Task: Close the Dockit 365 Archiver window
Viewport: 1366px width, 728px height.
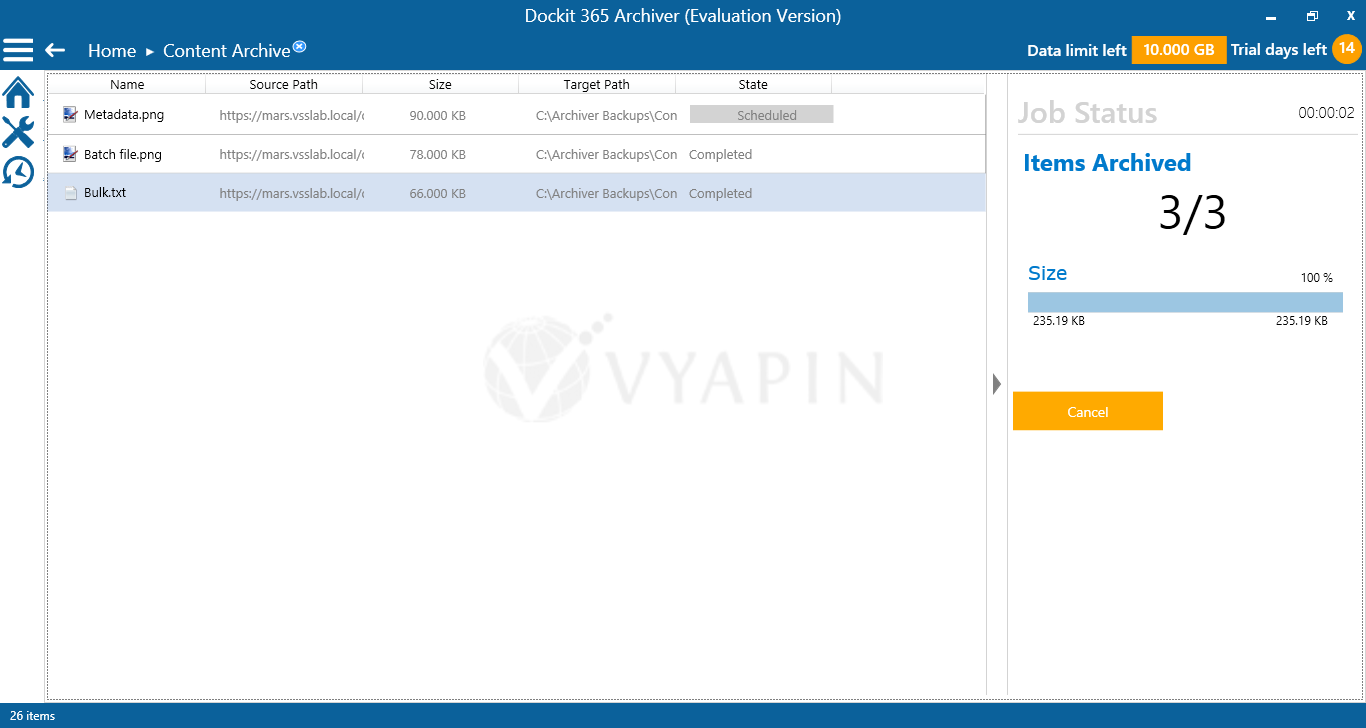Action: [1350, 16]
